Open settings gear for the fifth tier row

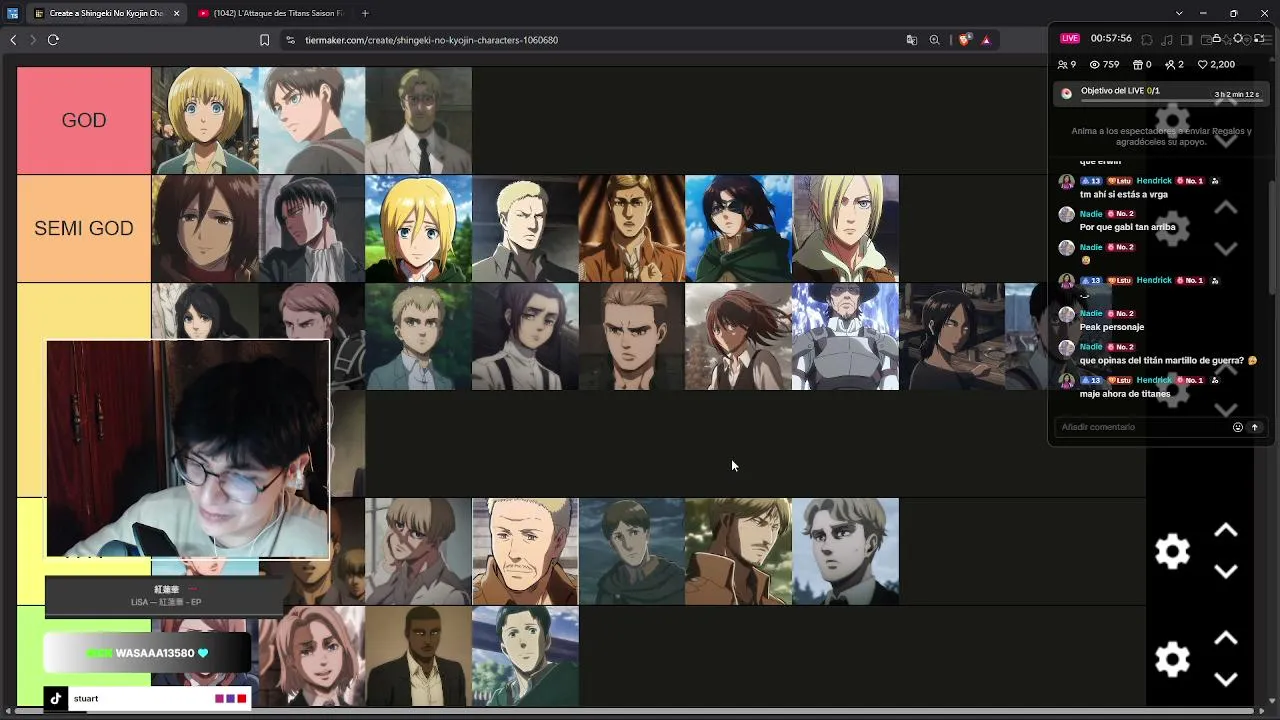pos(1172,551)
